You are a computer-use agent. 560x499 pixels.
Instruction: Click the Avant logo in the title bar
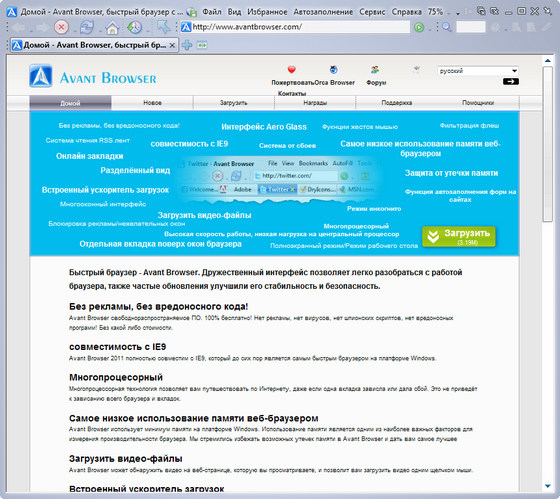point(11,12)
